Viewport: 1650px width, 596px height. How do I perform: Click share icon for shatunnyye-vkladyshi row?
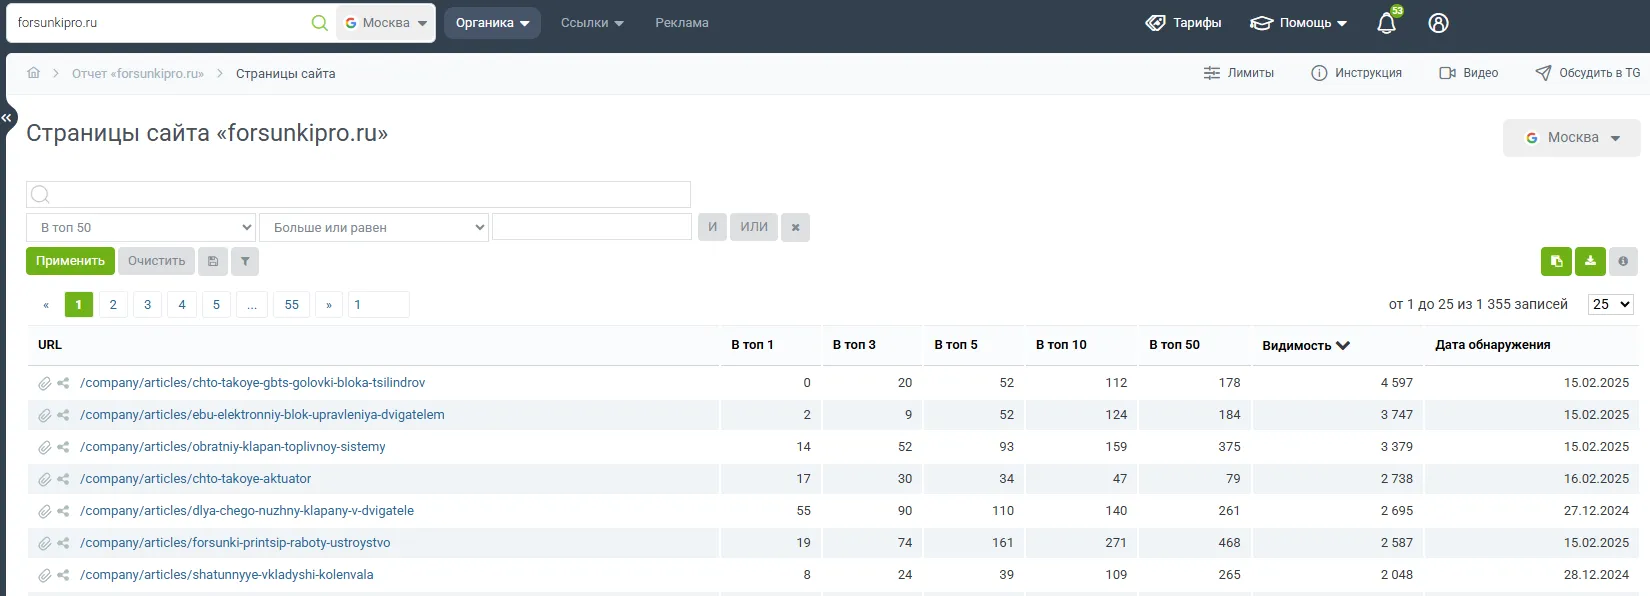coord(63,575)
